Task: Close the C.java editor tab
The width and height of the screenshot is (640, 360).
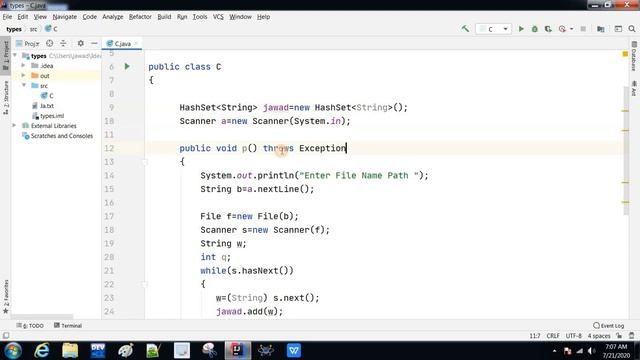Action: [136, 43]
